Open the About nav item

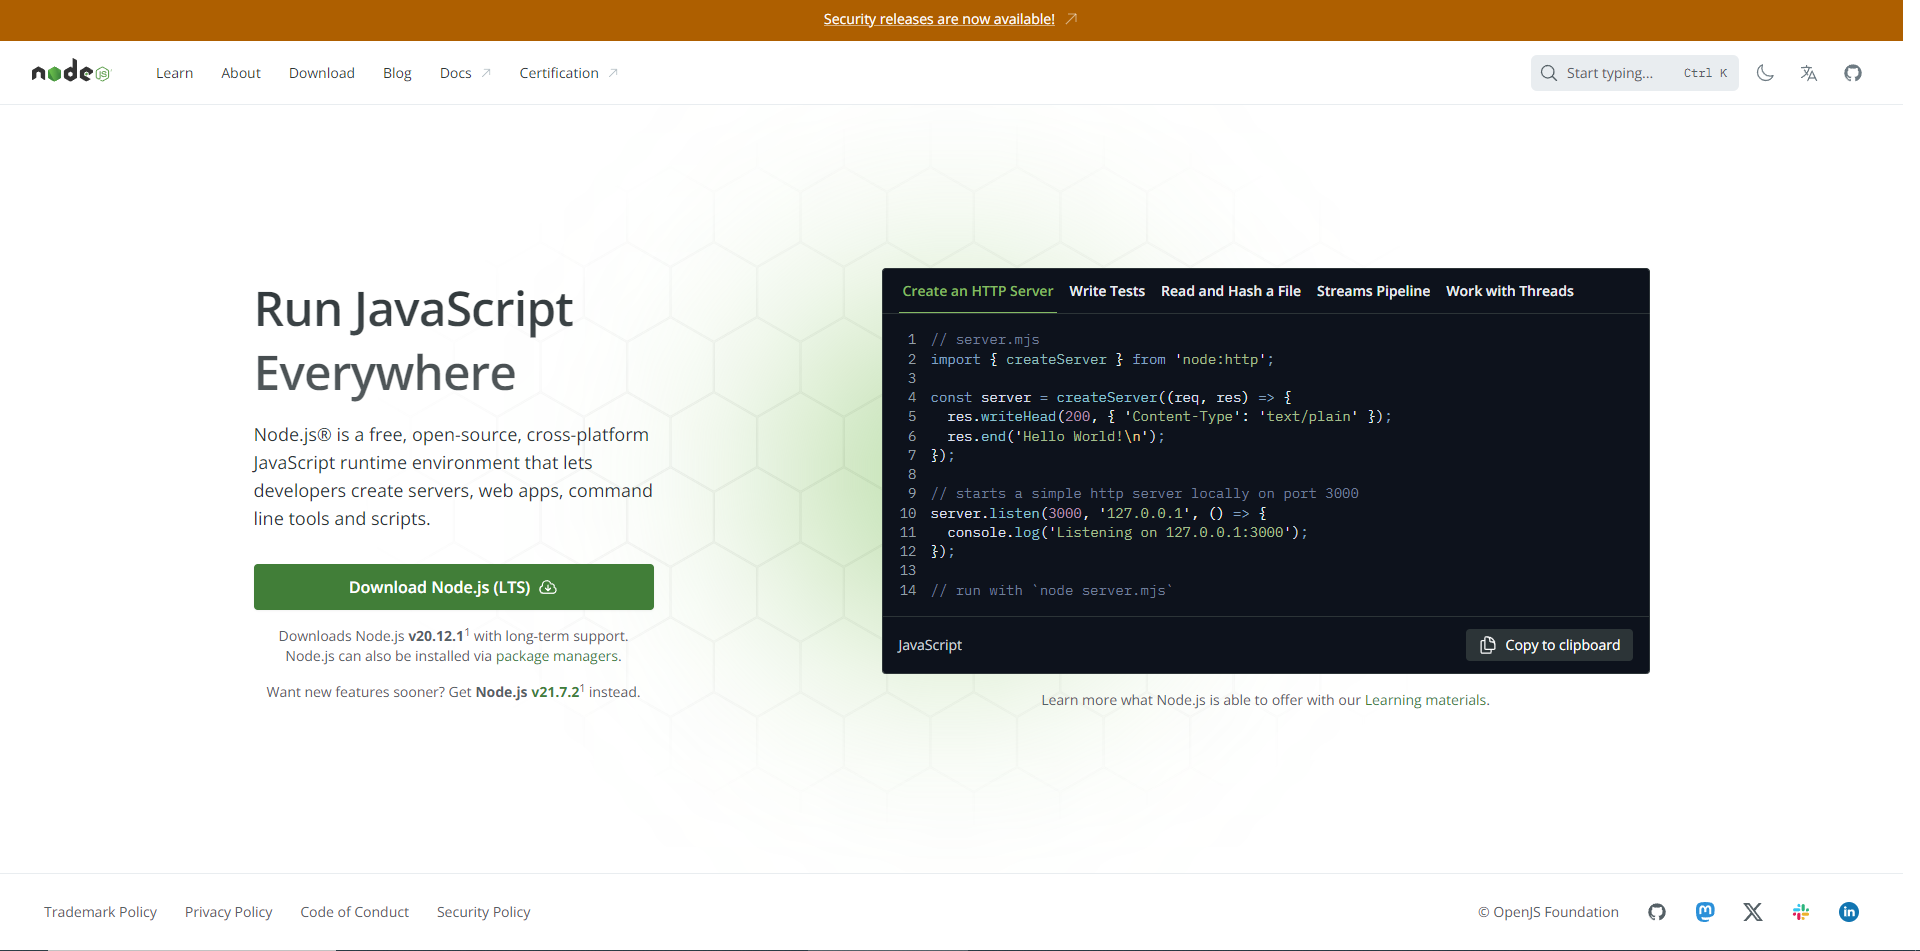pos(241,73)
